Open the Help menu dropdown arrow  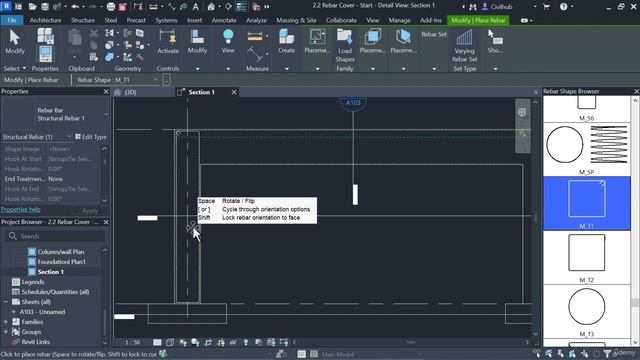point(572,7)
